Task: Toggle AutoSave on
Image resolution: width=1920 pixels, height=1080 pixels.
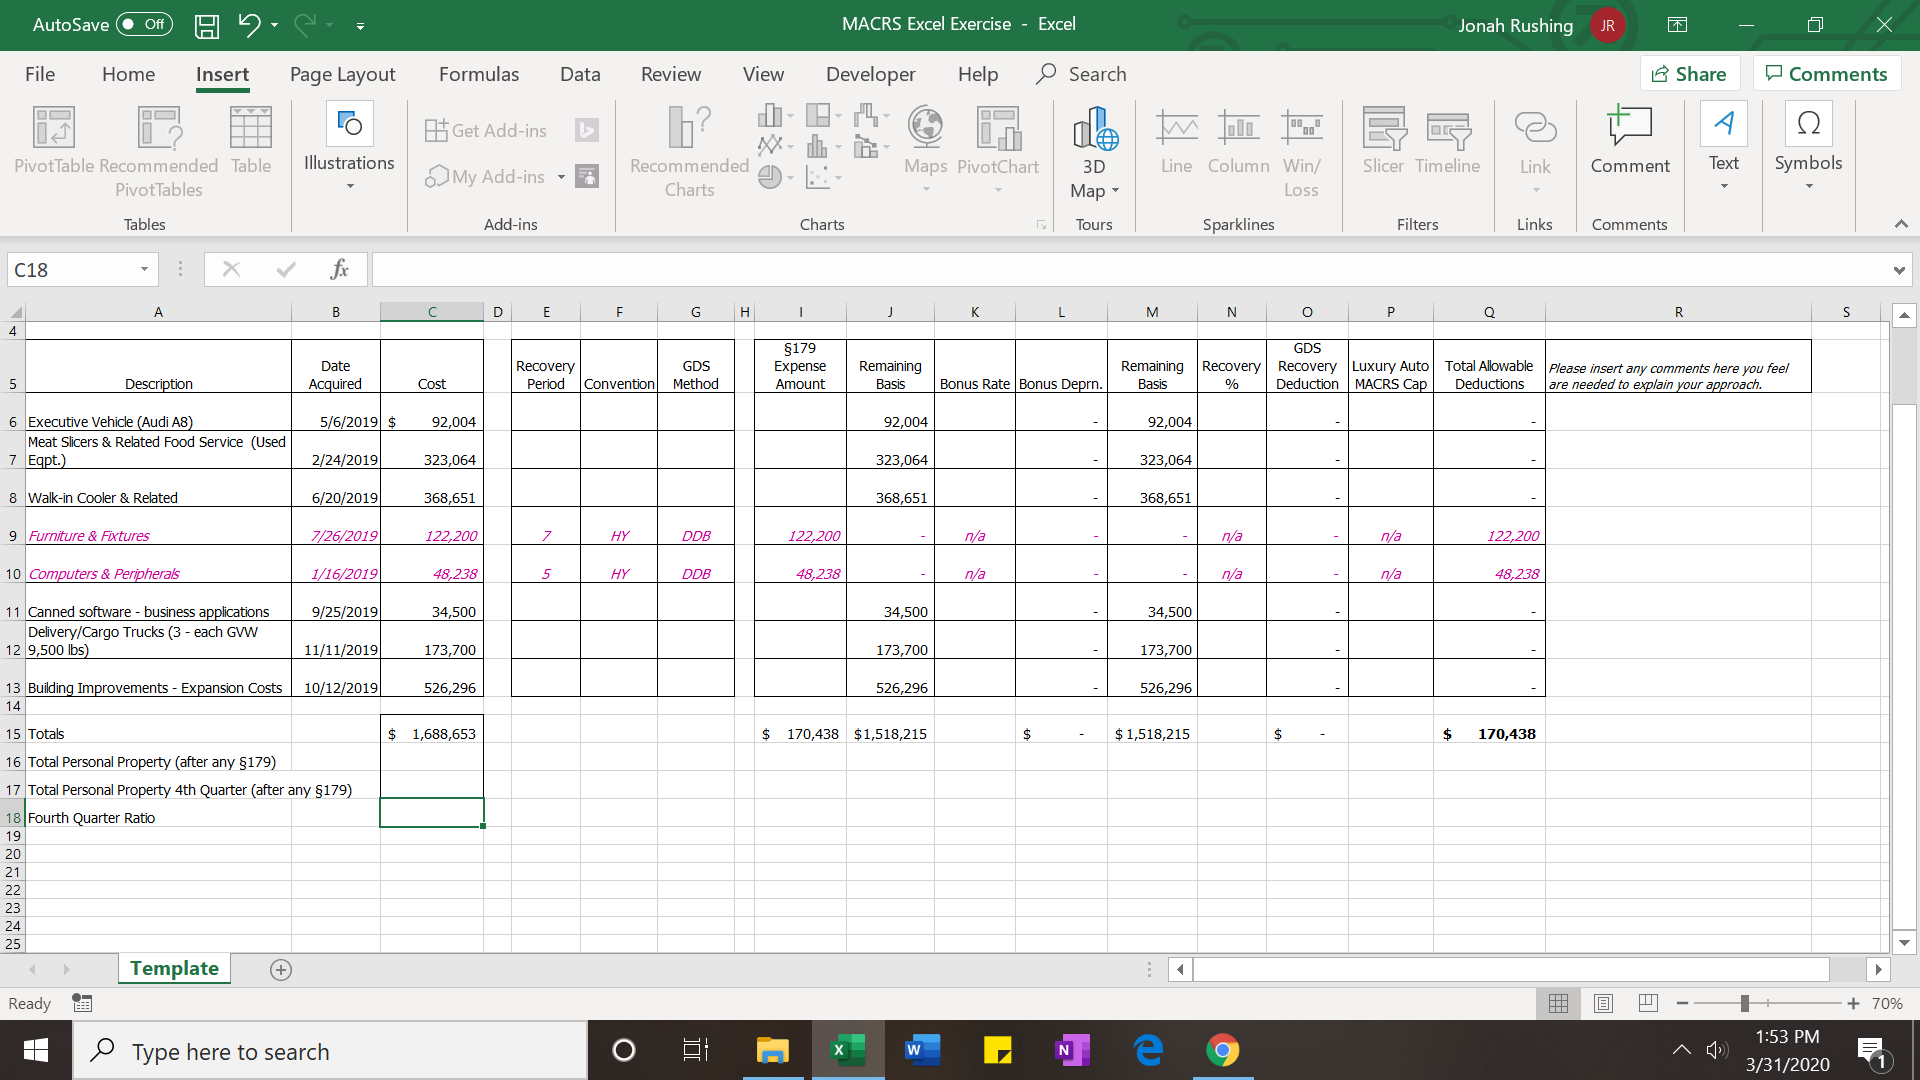Action: pos(143,24)
